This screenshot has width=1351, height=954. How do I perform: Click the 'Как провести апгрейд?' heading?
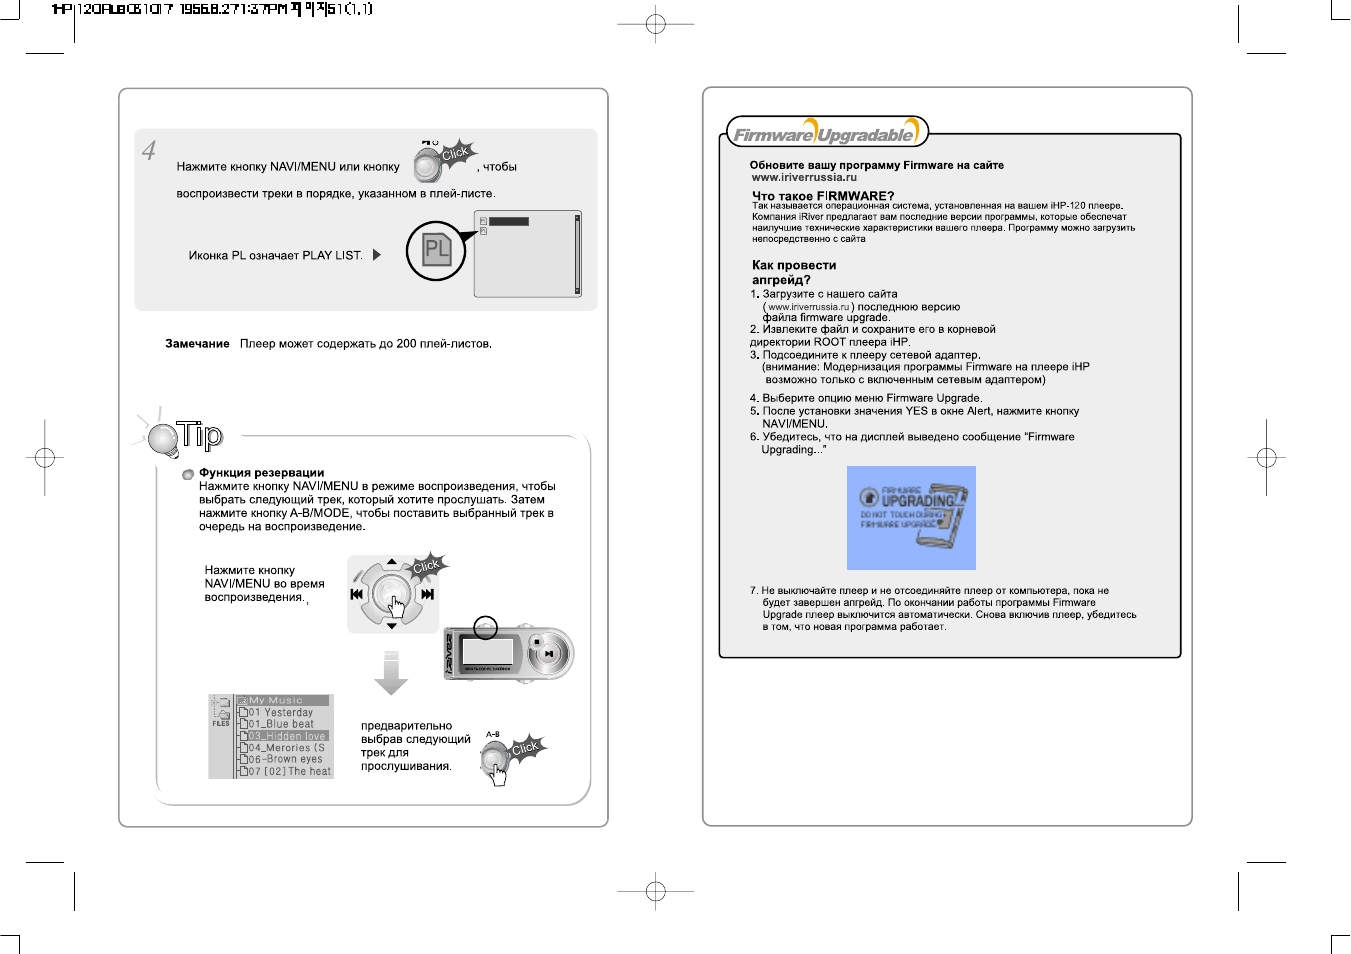point(794,272)
